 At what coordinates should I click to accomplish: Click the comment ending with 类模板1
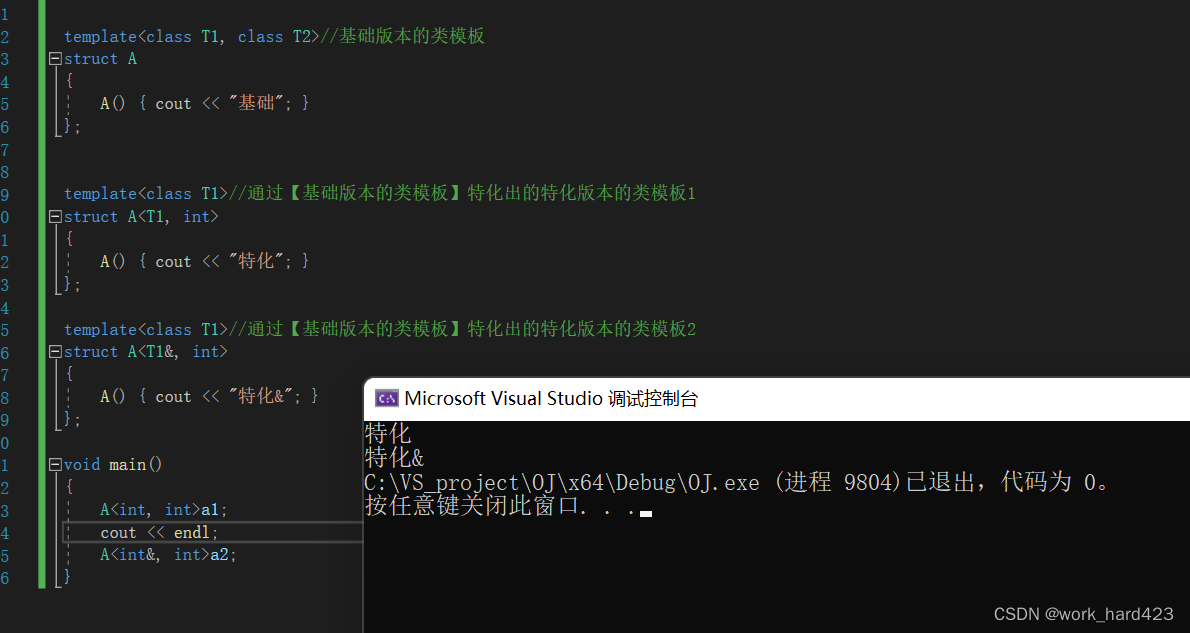click(x=462, y=194)
